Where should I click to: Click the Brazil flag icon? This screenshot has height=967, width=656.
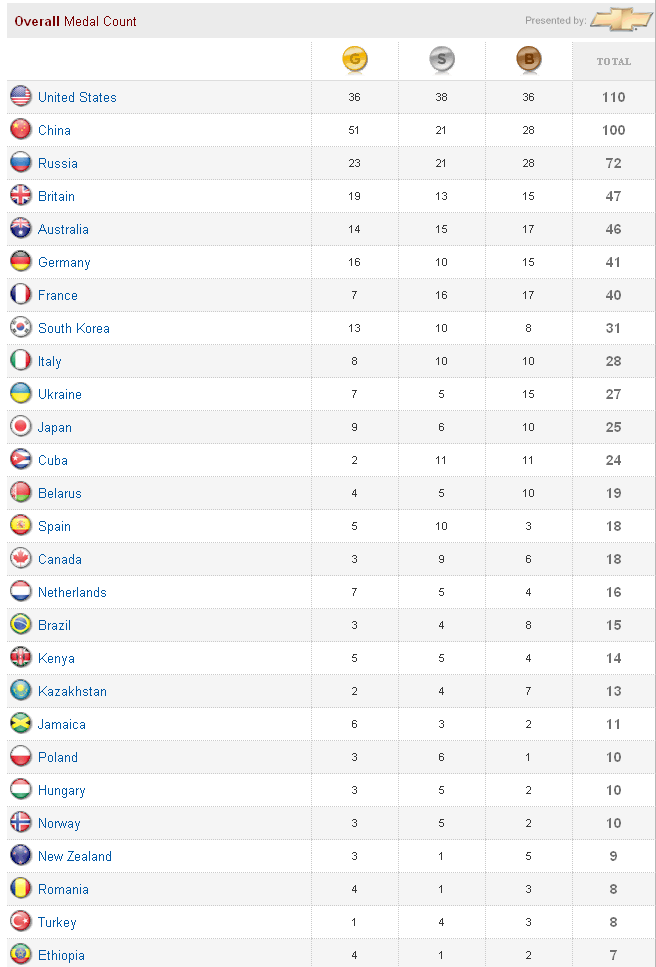(x=21, y=625)
